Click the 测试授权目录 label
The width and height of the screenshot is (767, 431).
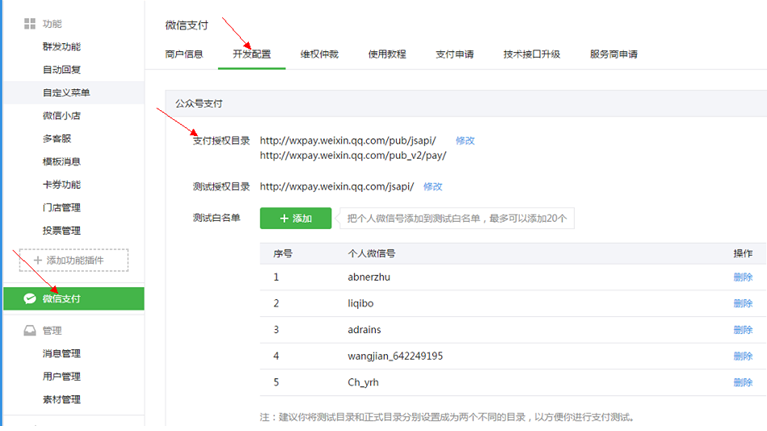pos(221,186)
